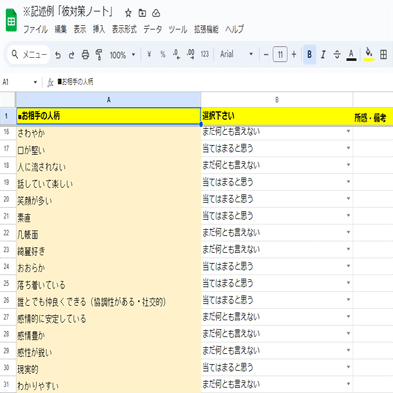This screenshot has height=393, width=393.
Task: Select row 1 header
Action: [6, 116]
